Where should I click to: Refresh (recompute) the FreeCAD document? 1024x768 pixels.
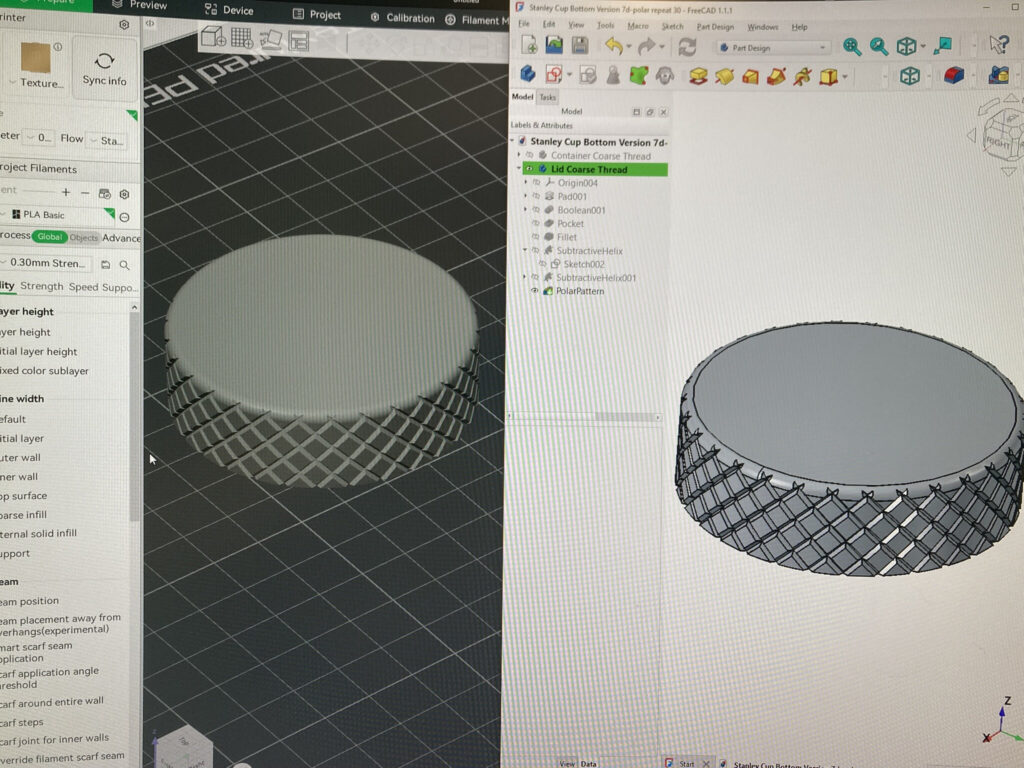tap(686, 46)
